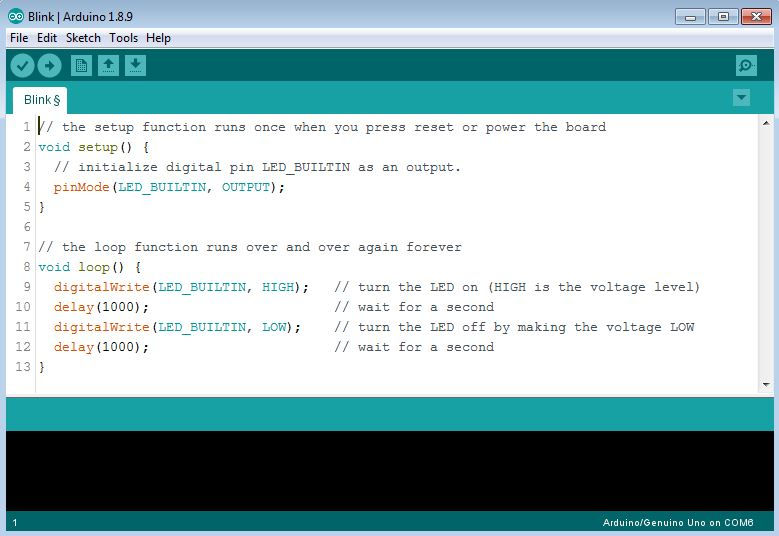Open the Serial Monitor magnifier icon
The image size is (779, 536).
(x=746, y=66)
